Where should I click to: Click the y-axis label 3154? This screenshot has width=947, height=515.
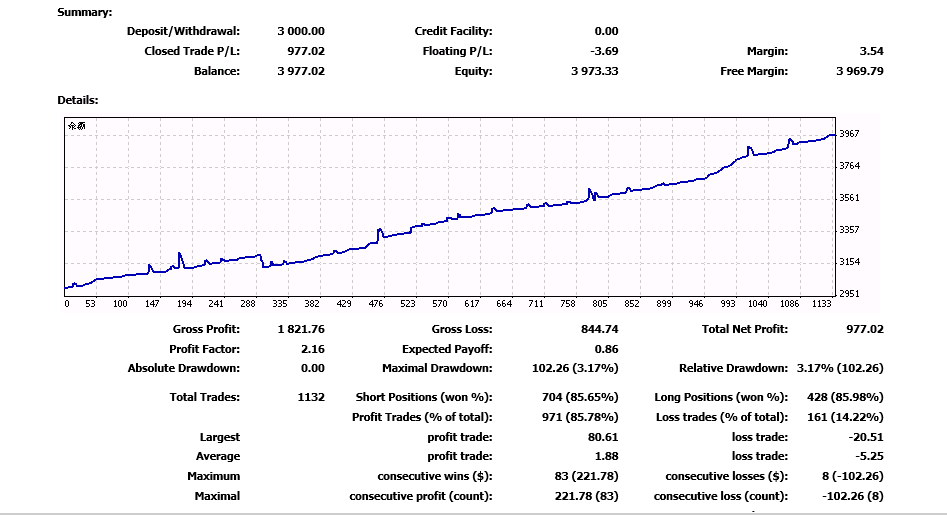(849, 262)
